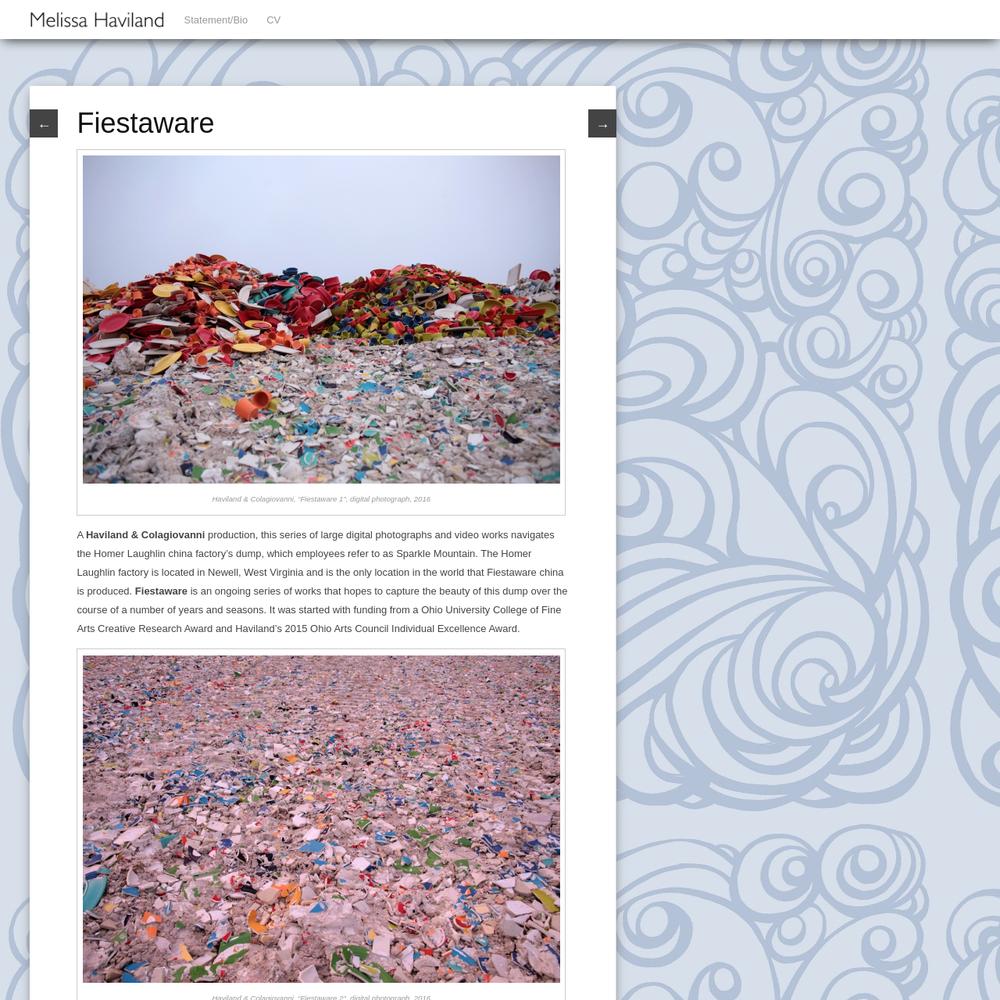Image resolution: width=1000 pixels, height=1000 pixels.
Task: Click the Ohio University College of Fine text
Action: tap(491, 610)
